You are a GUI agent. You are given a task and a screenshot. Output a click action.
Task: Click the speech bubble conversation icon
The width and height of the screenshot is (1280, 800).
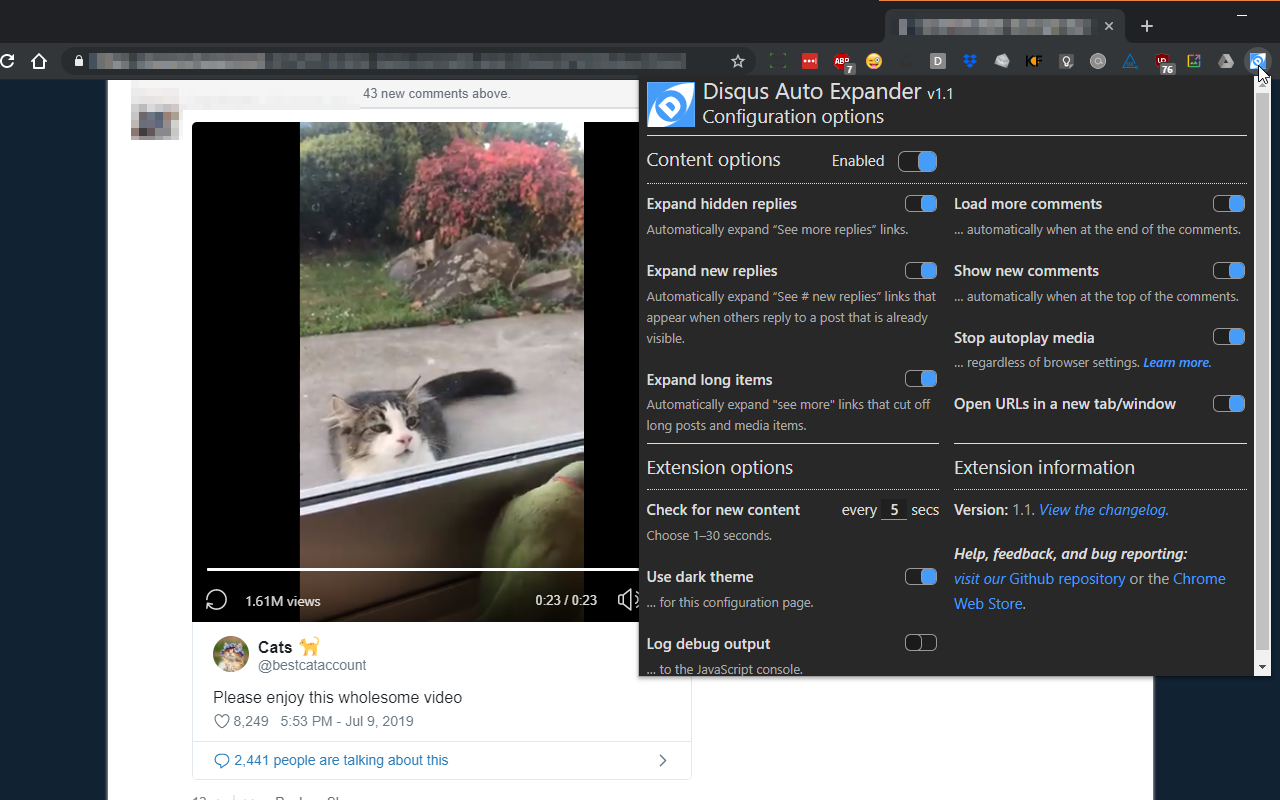pyautogui.click(x=222, y=761)
